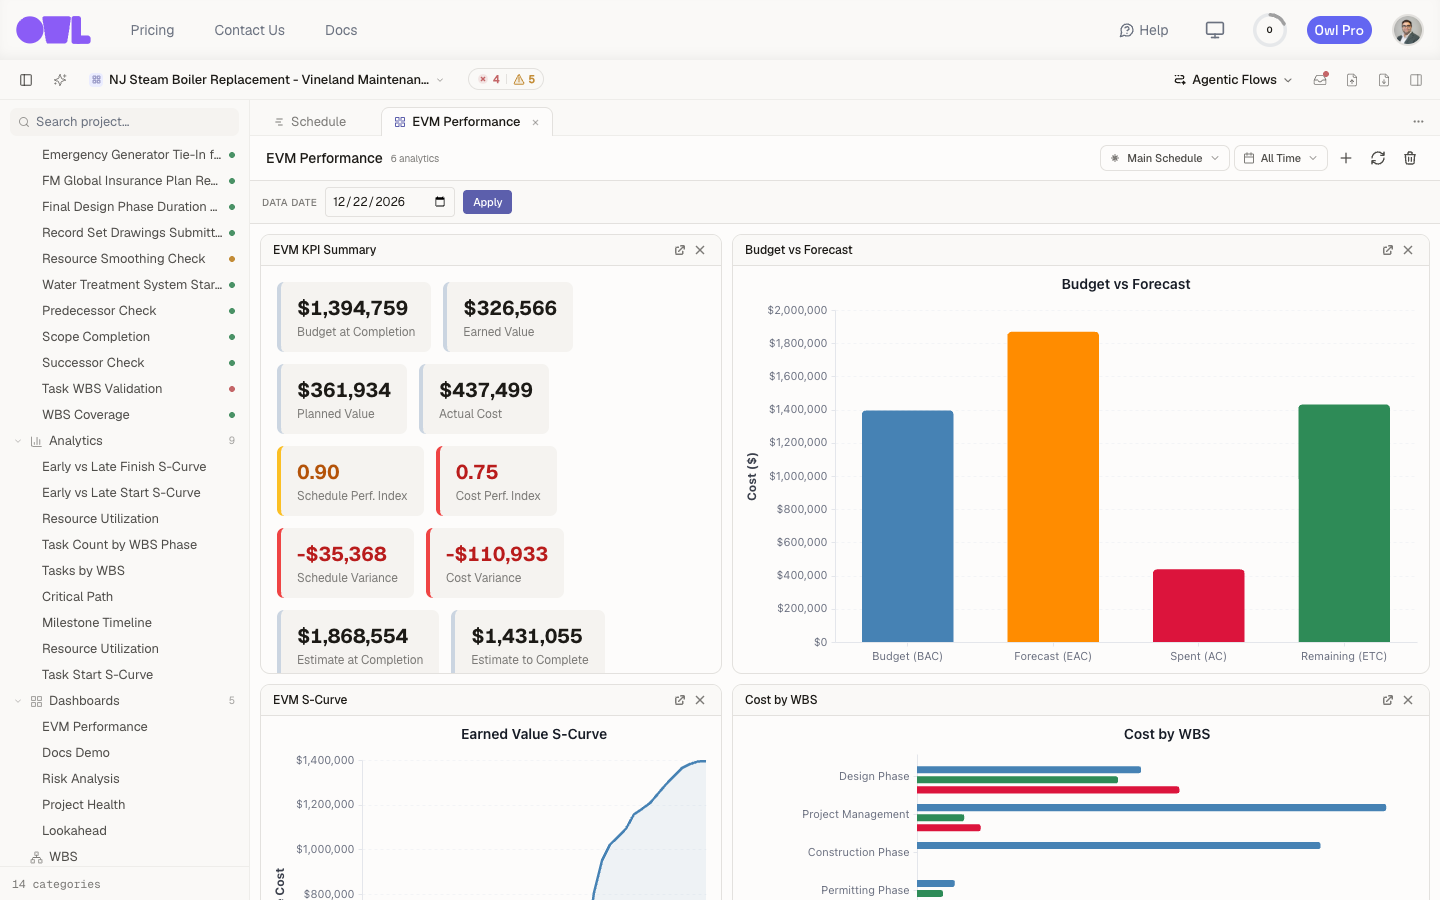Click the blue Budget (BAC) bar
Image resolution: width=1440 pixels, height=900 pixels.
[x=907, y=526]
